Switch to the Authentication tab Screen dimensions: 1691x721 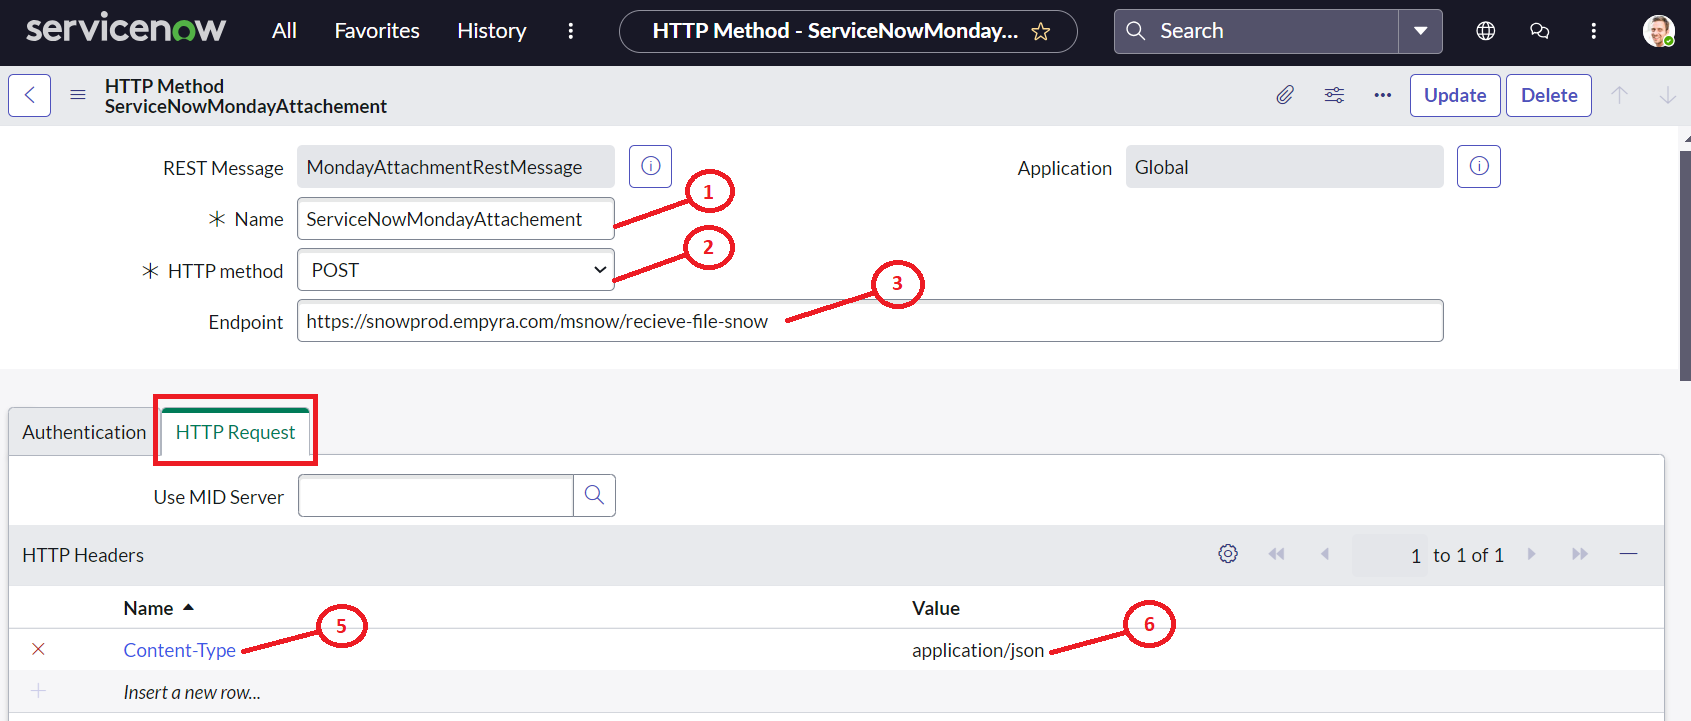(x=84, y=432)
